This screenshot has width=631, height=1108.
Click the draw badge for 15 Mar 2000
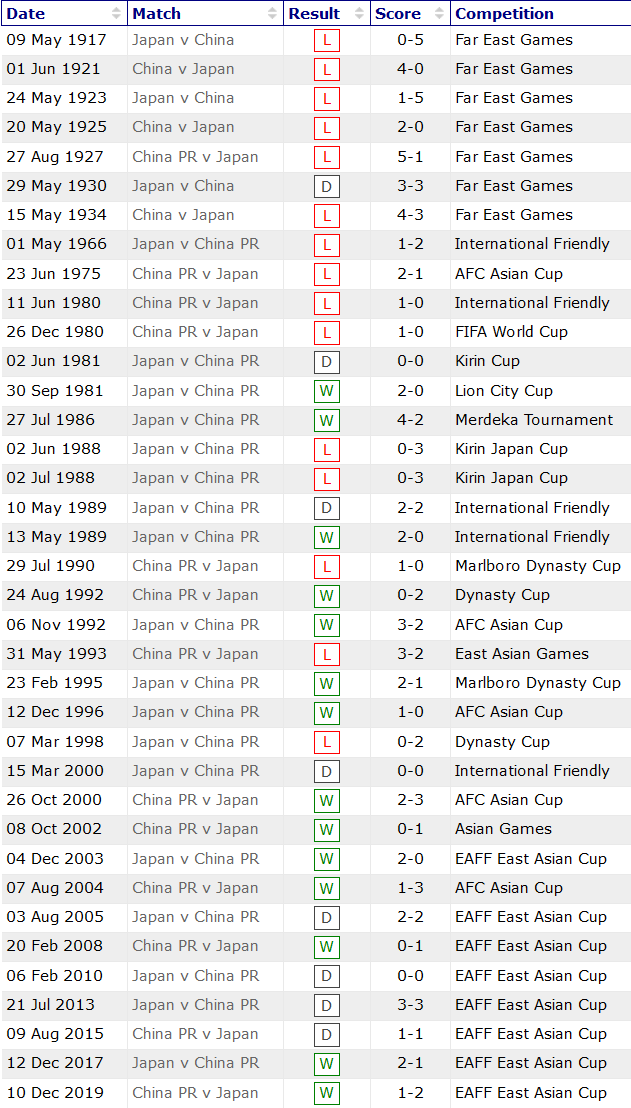pos(326,772)
